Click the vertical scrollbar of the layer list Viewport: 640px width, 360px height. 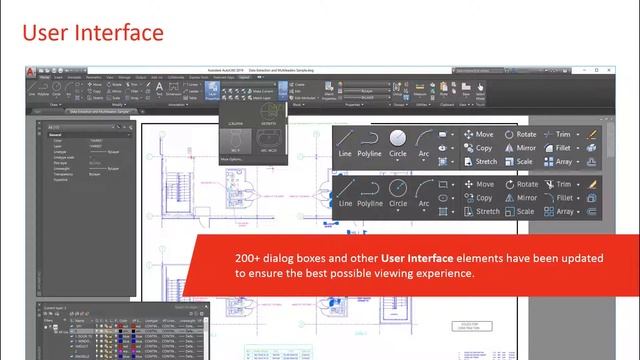point(206,339)
